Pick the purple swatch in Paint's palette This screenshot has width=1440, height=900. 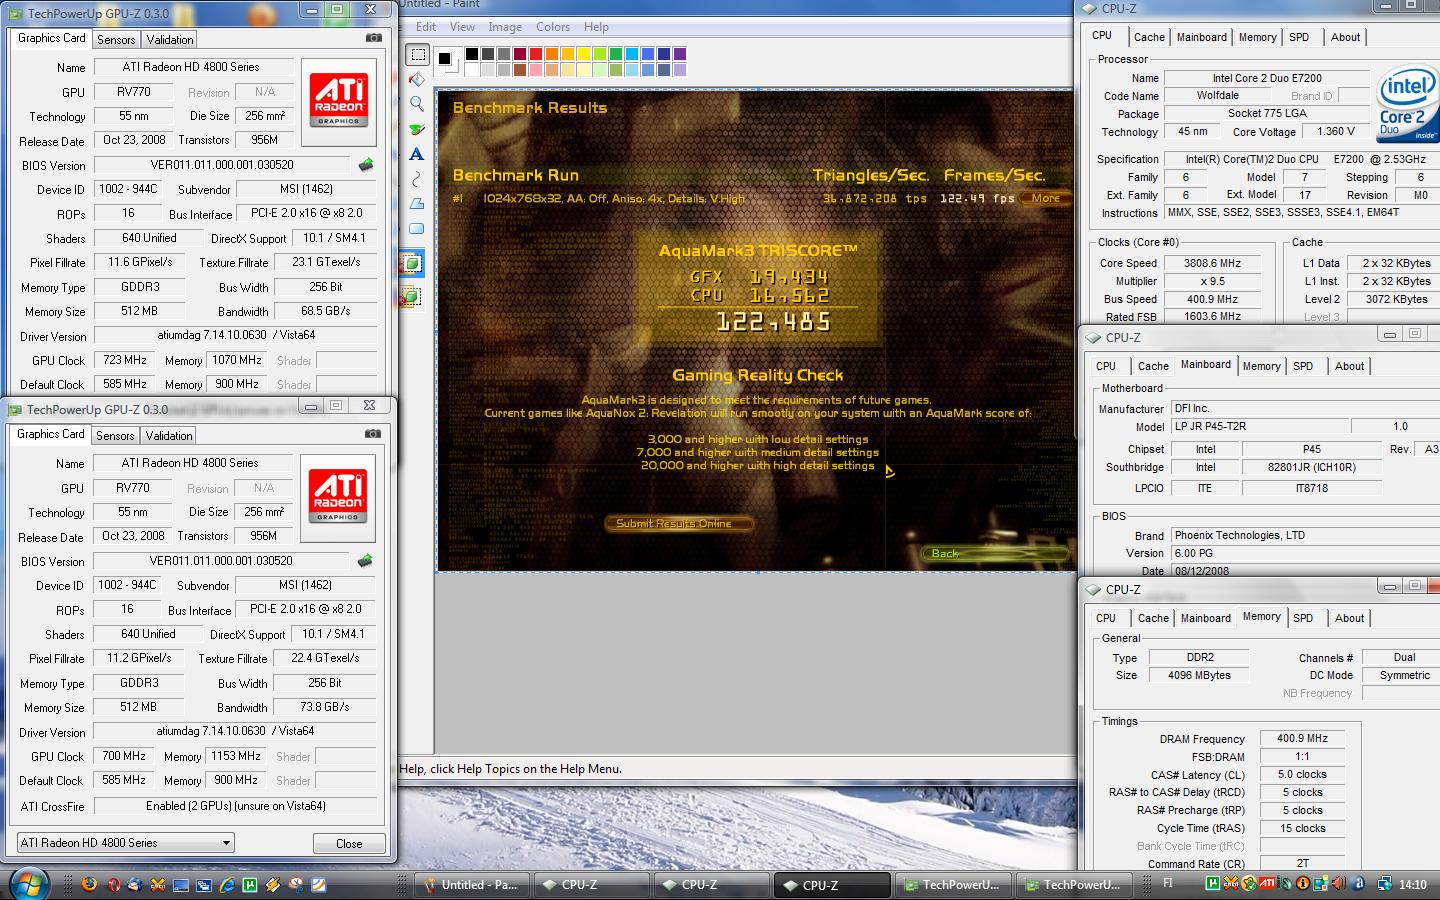[x=680, y=54]
